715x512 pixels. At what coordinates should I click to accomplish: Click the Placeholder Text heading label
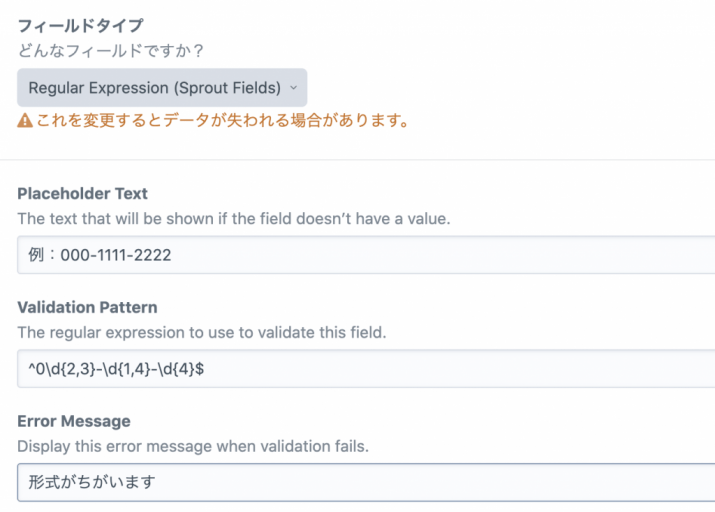coord(83,193)
